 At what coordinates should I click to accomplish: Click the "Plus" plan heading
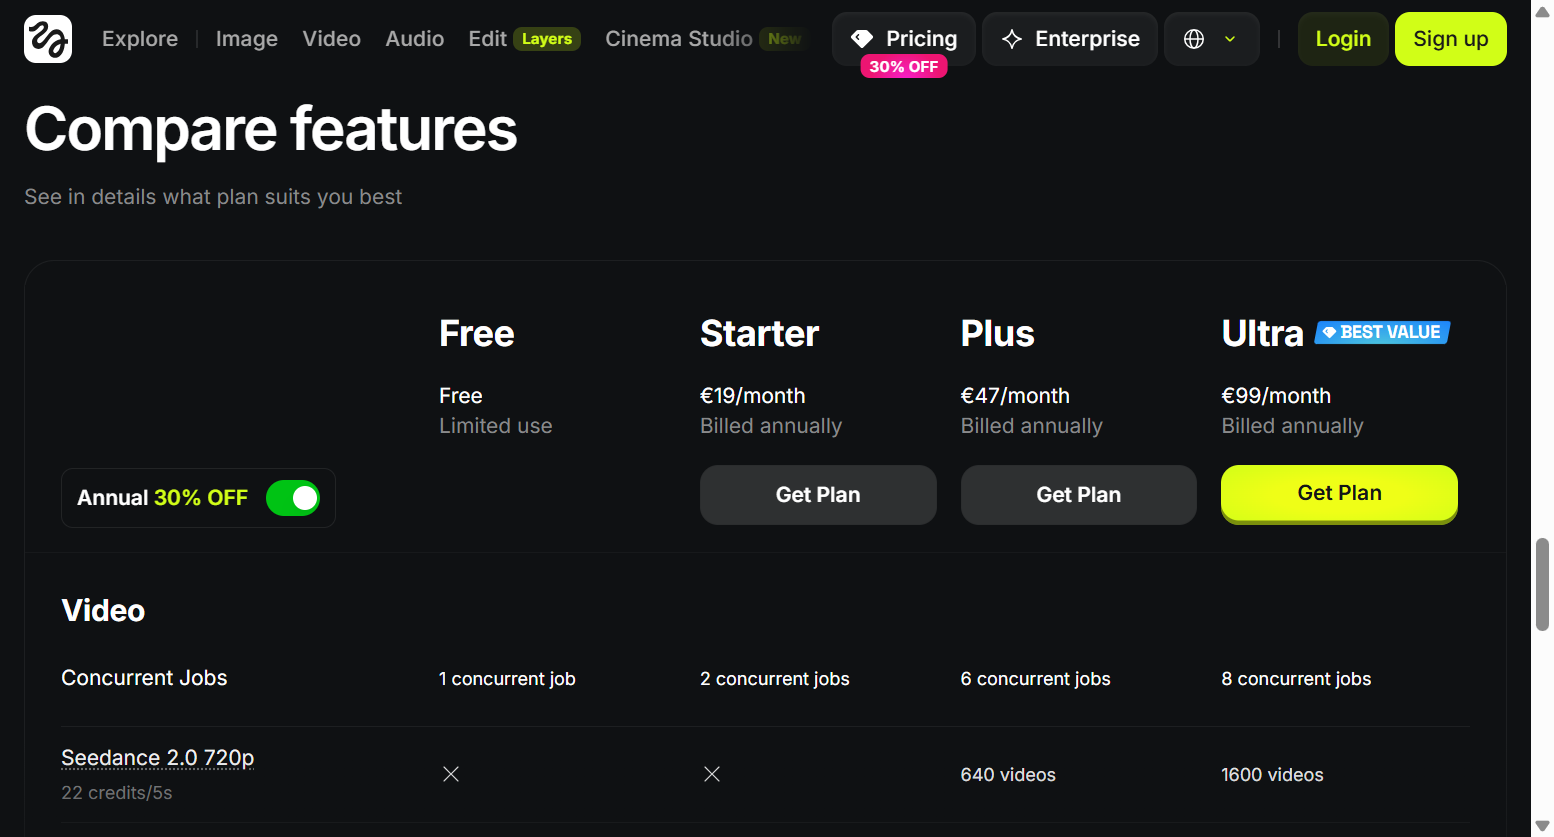tap(998, 333)
